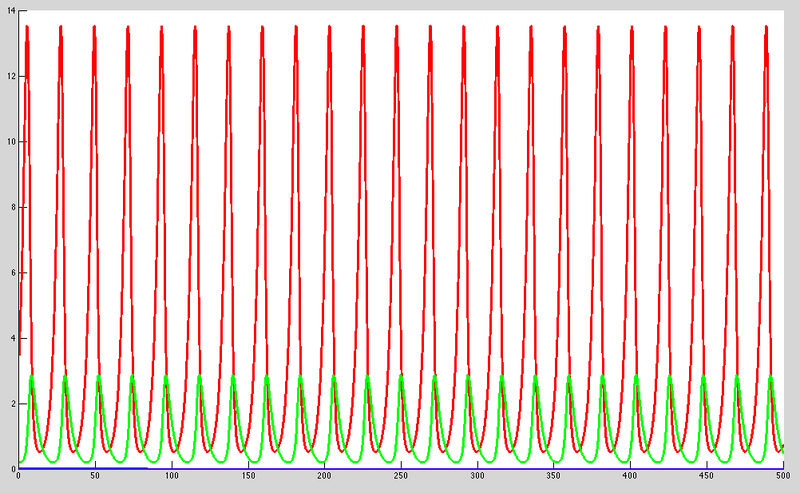Click the x-axis tick label 350
Viewport: 800px width, 493px height.
click(554, 478)
